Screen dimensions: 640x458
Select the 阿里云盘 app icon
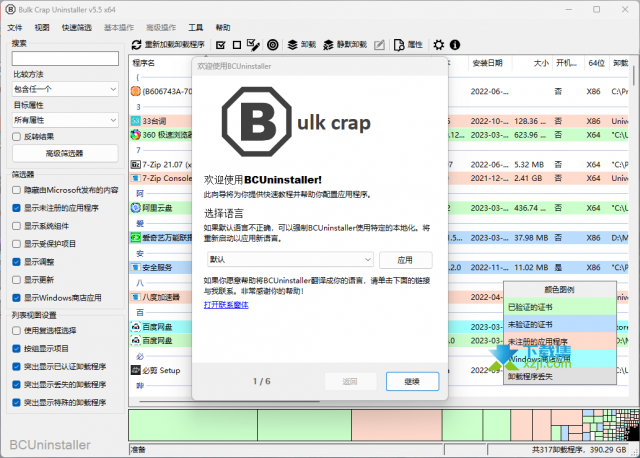136,208
